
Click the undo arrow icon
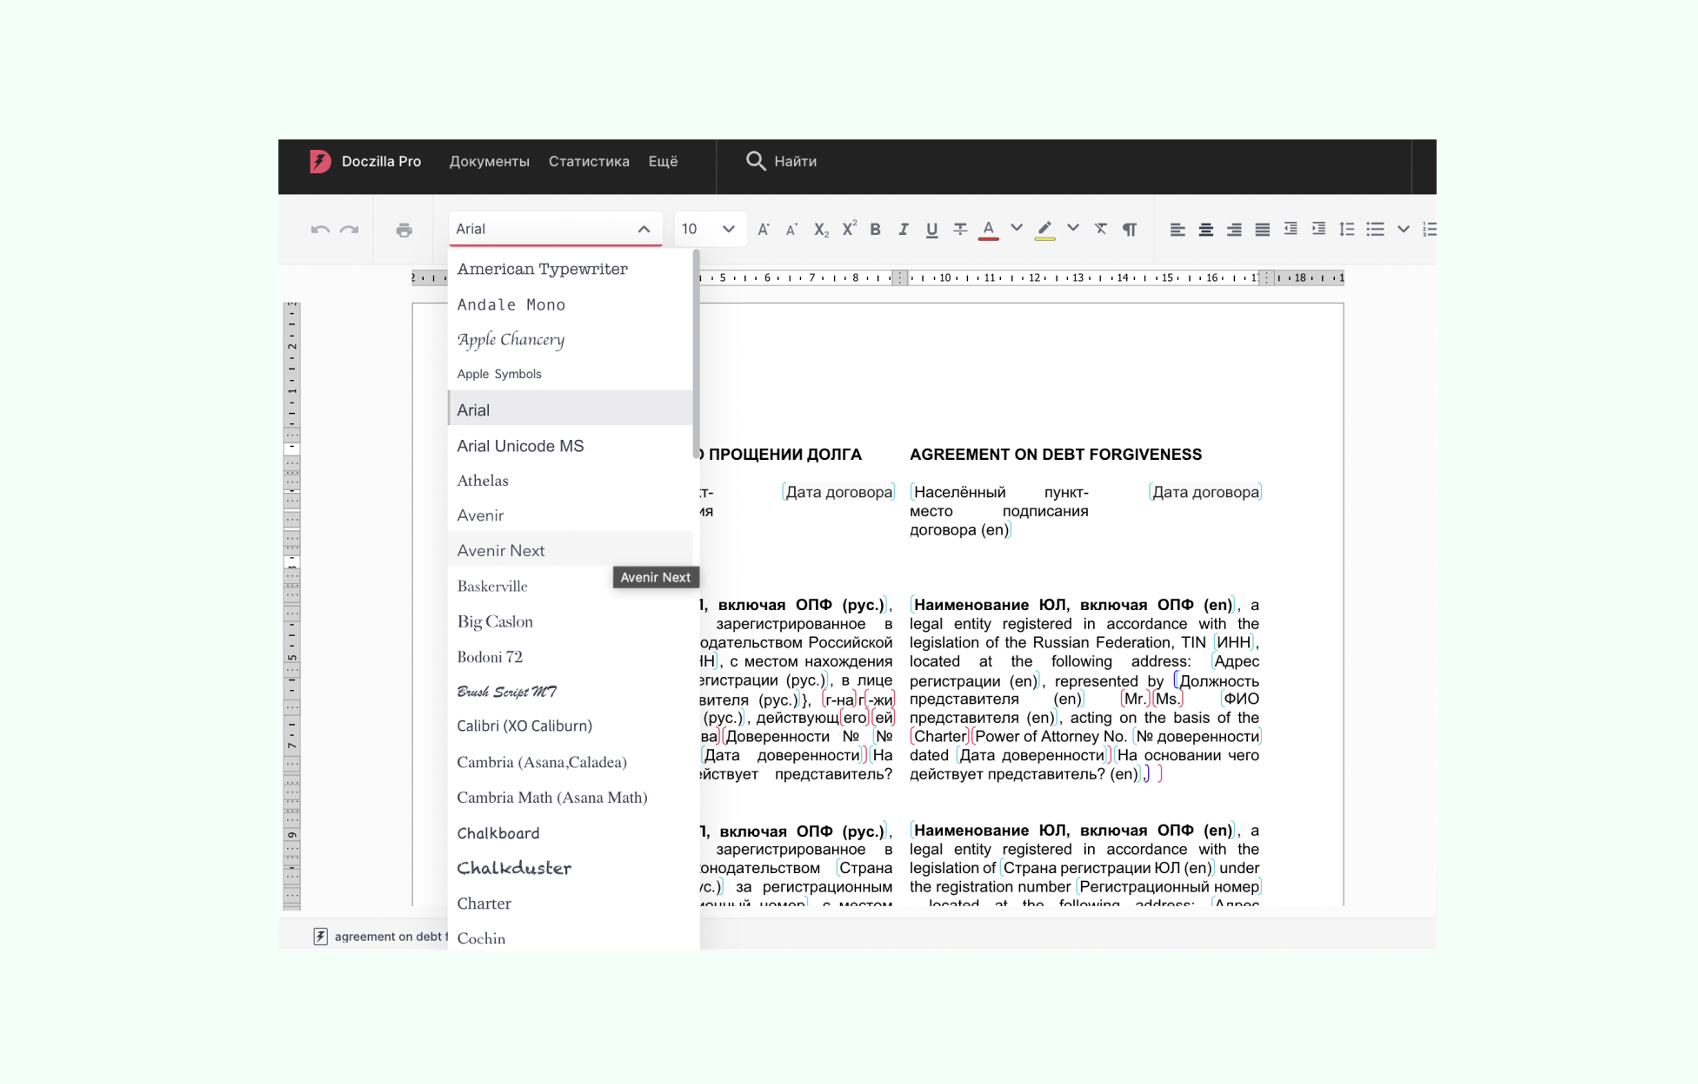tap(320, 230)
